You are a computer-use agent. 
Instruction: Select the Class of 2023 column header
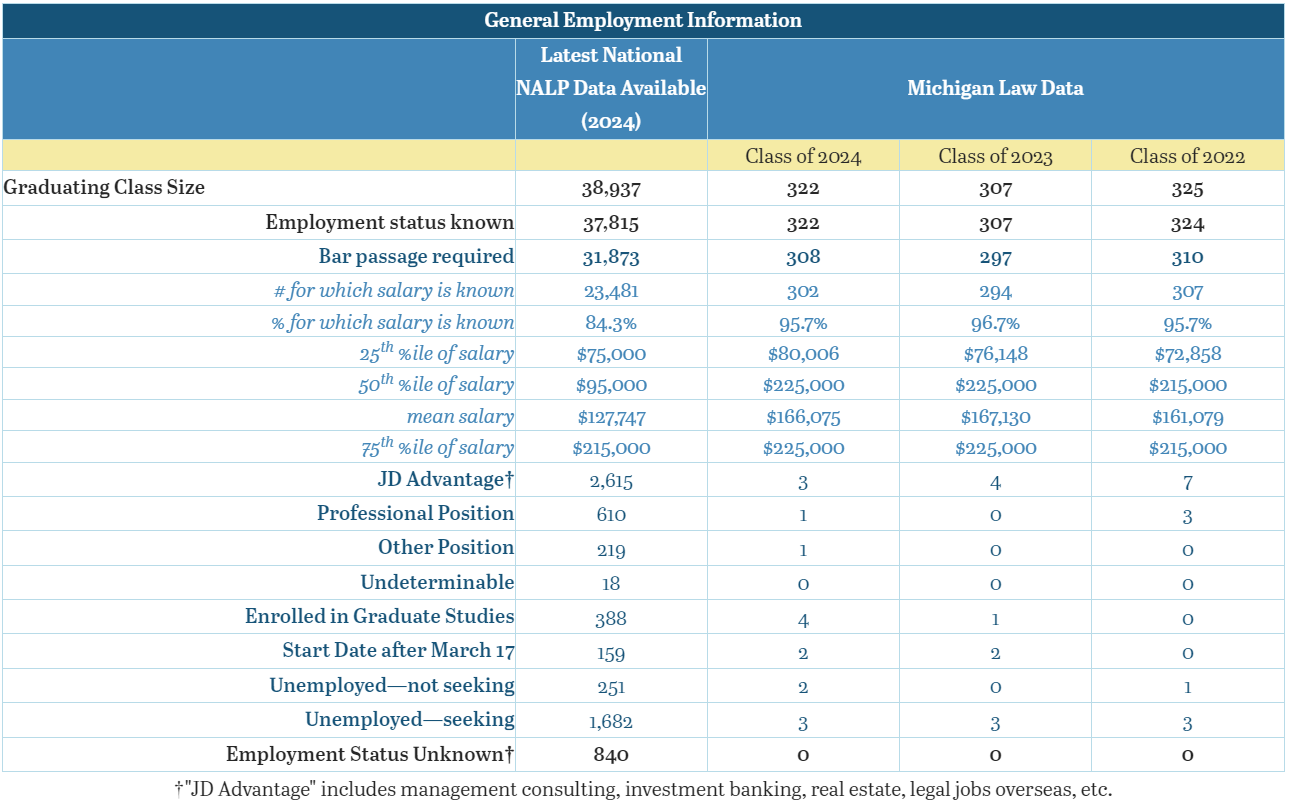pos(995,156)
